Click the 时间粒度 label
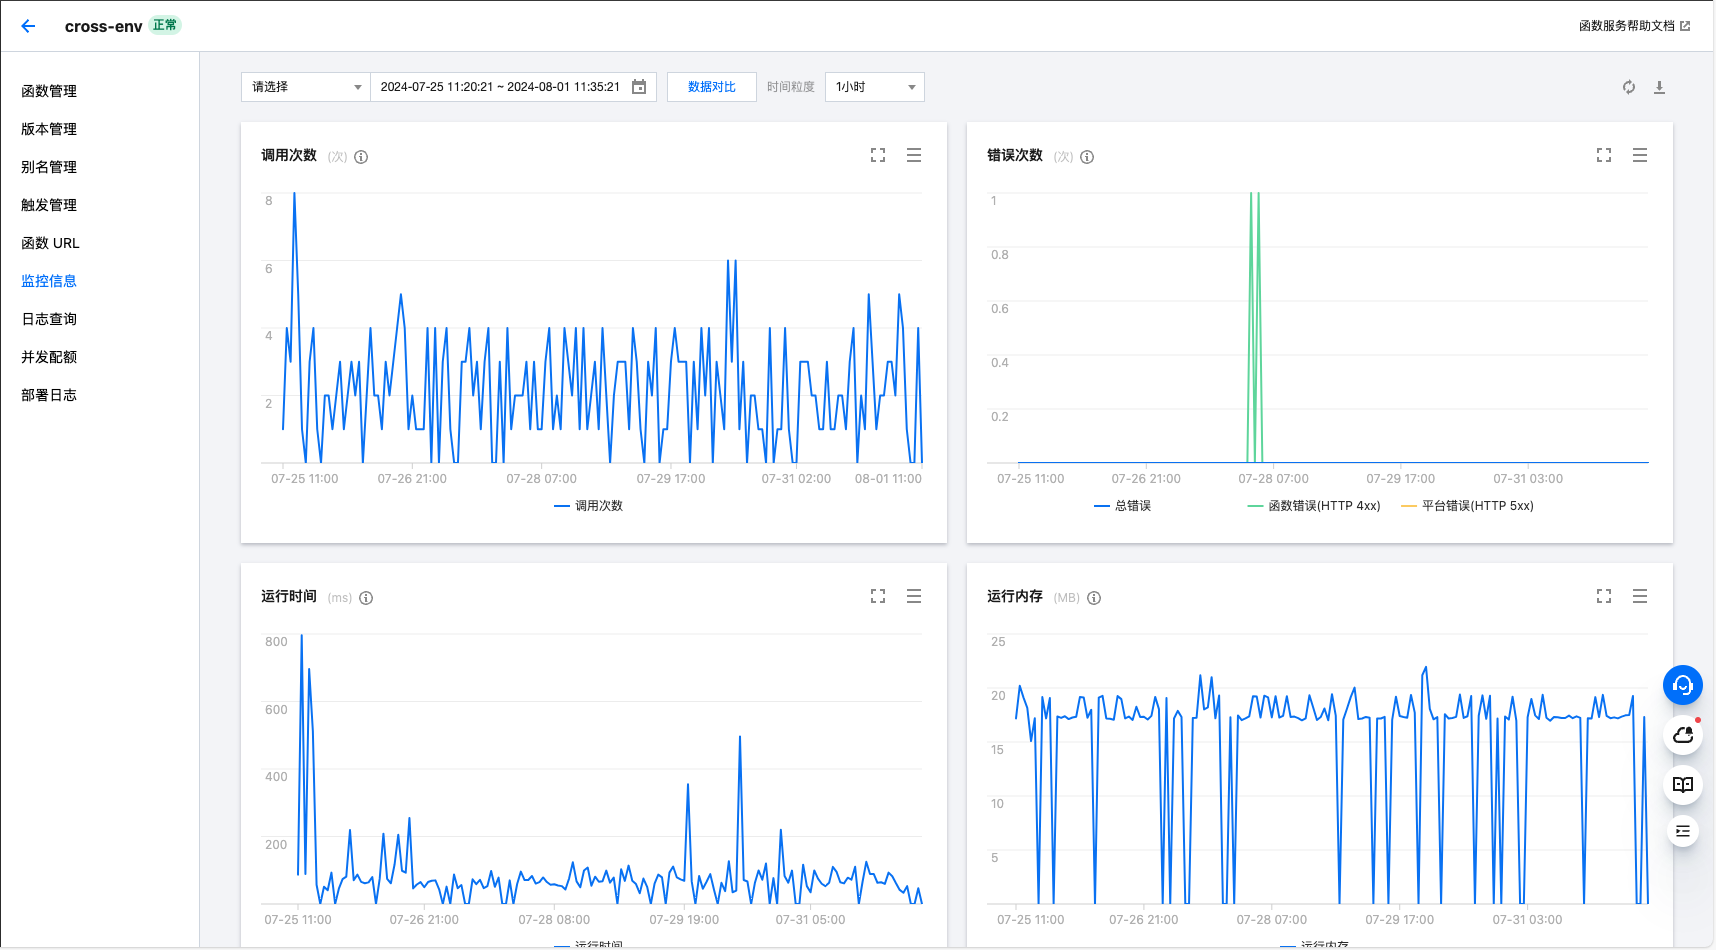1716x950 pixels. pos(791,87)
